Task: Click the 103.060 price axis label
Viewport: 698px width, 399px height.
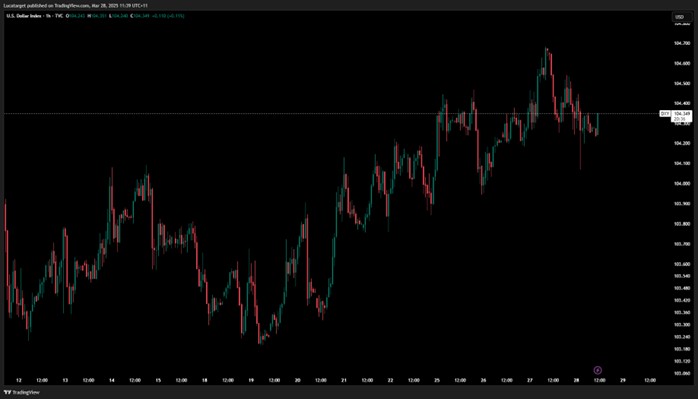Action: pos(682,373)
